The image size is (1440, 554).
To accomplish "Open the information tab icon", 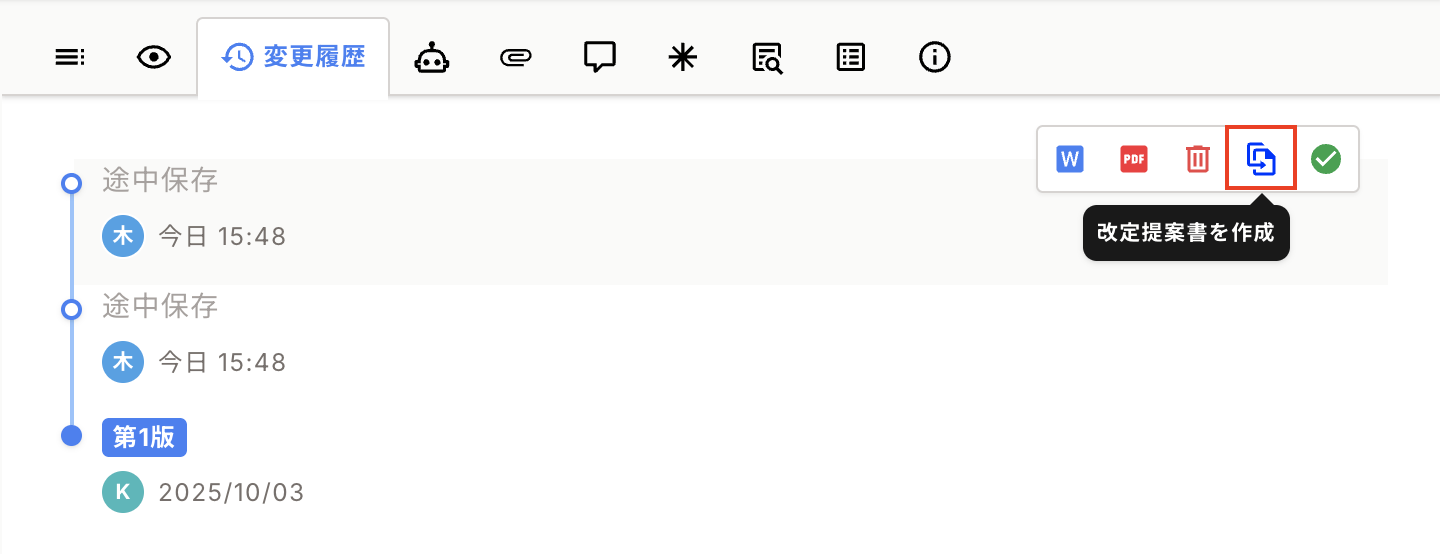I will (934, 58).
